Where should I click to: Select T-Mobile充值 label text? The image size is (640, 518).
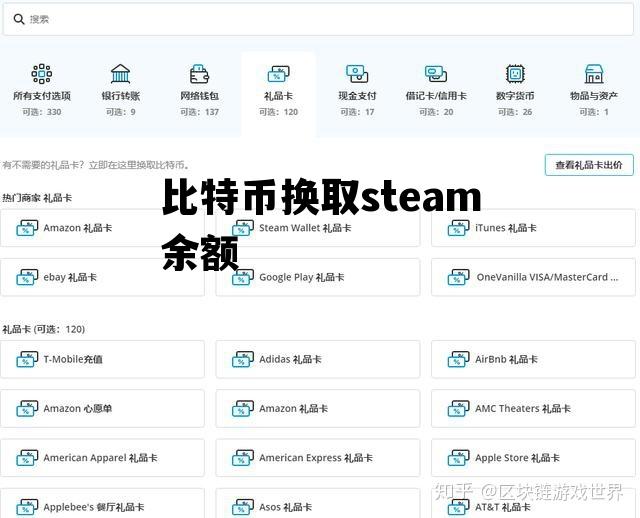pos(73,359)
